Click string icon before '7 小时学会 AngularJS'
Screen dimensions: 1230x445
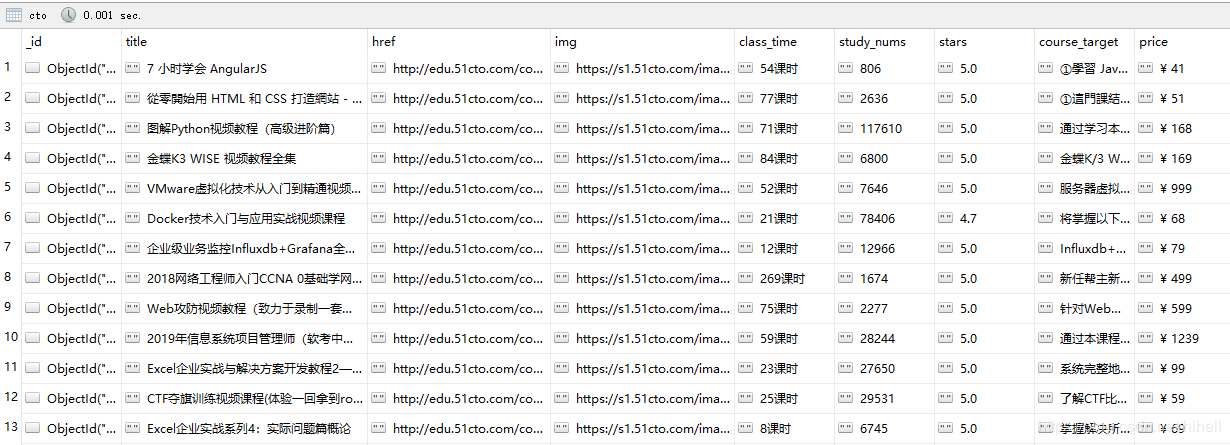point(133,69)
